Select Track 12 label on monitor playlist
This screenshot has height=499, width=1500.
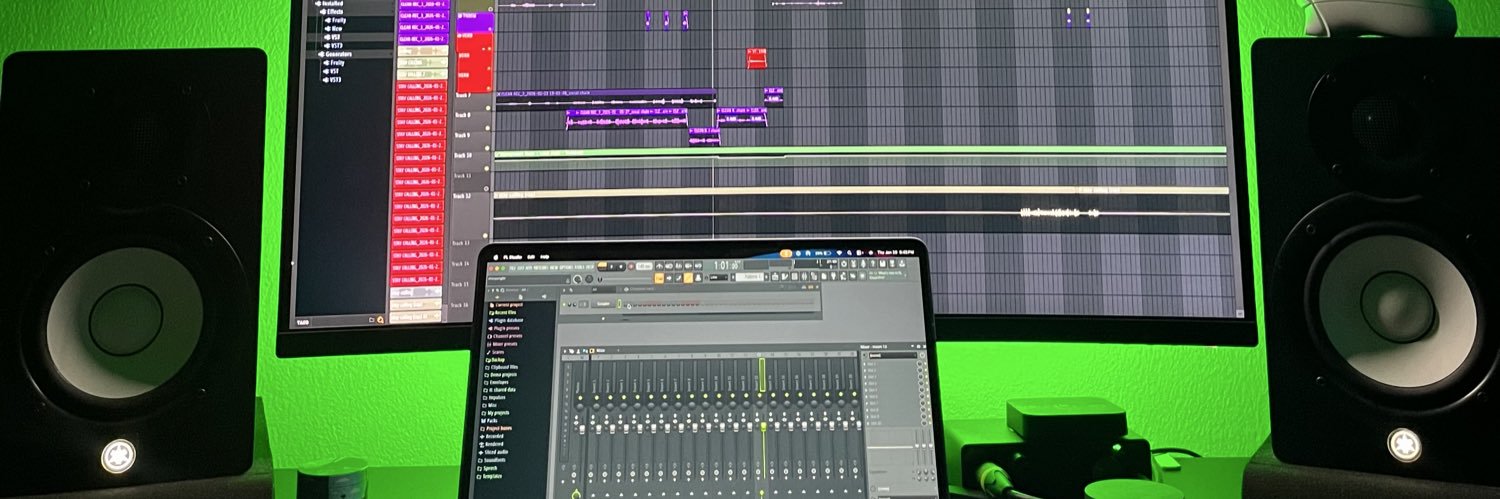click(462, 196)
